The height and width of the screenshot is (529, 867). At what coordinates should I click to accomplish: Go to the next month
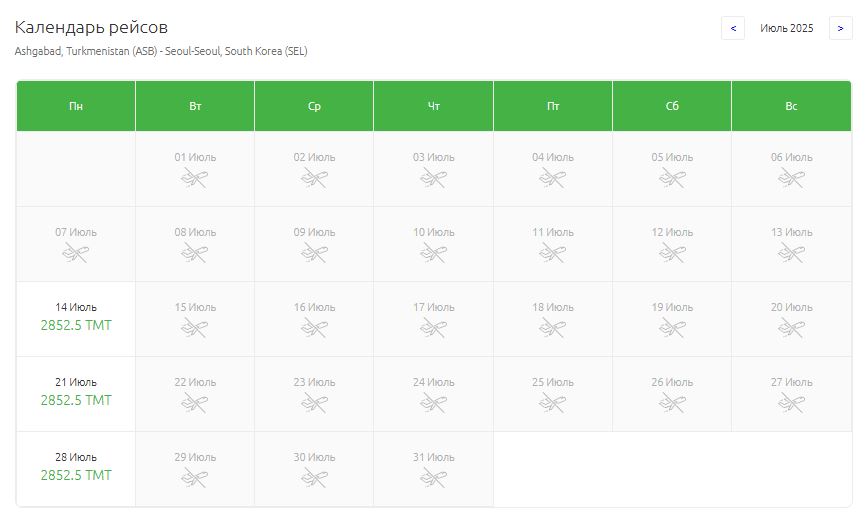[840, 28]
